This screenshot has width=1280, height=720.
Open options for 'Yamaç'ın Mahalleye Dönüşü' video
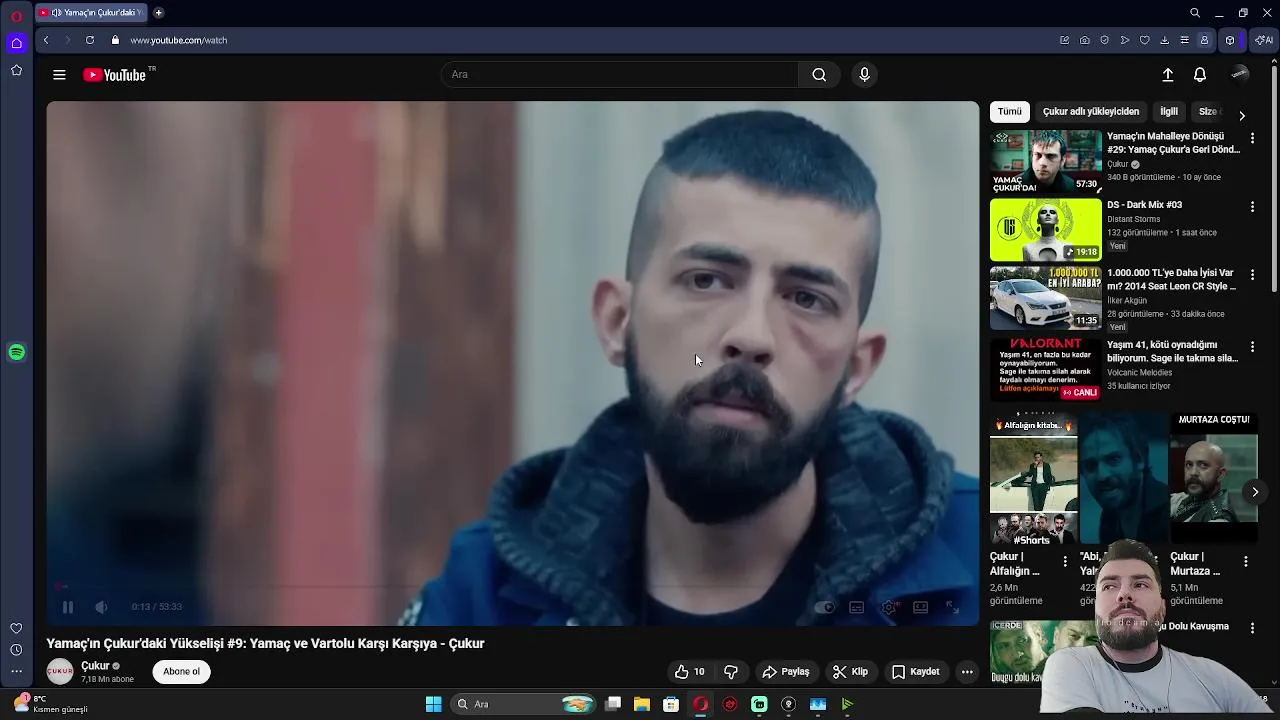[x=1252, y=139]
